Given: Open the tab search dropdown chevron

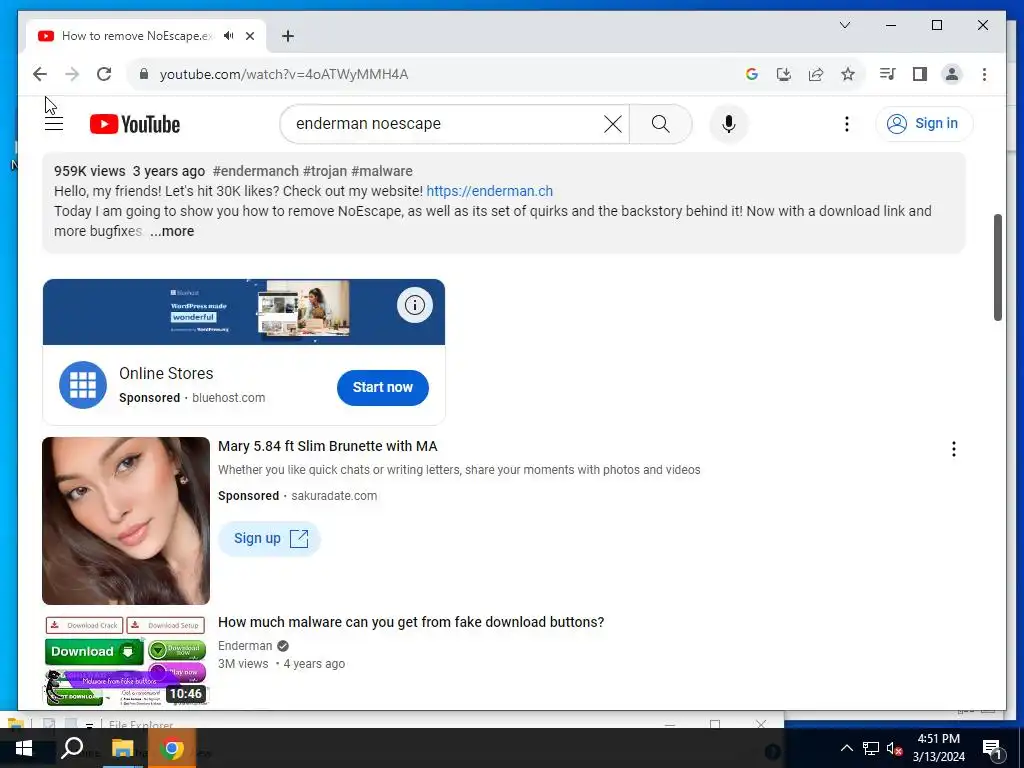Looking at the screenshot, I should click(845, 25).
